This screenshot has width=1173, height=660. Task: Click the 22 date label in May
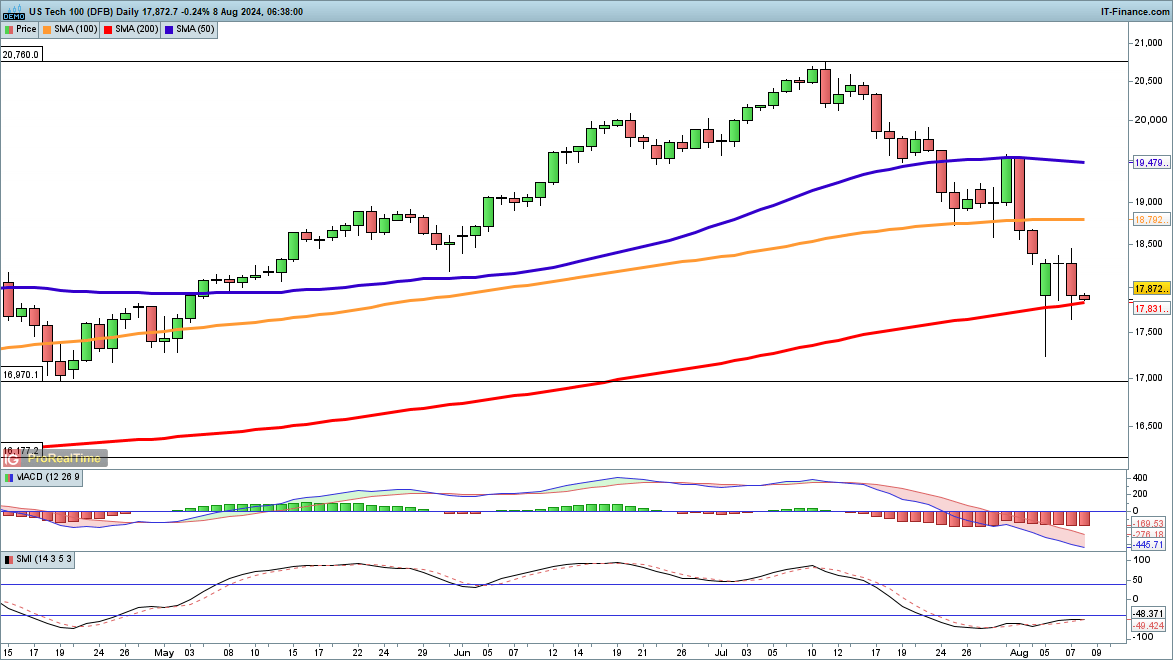358,653
